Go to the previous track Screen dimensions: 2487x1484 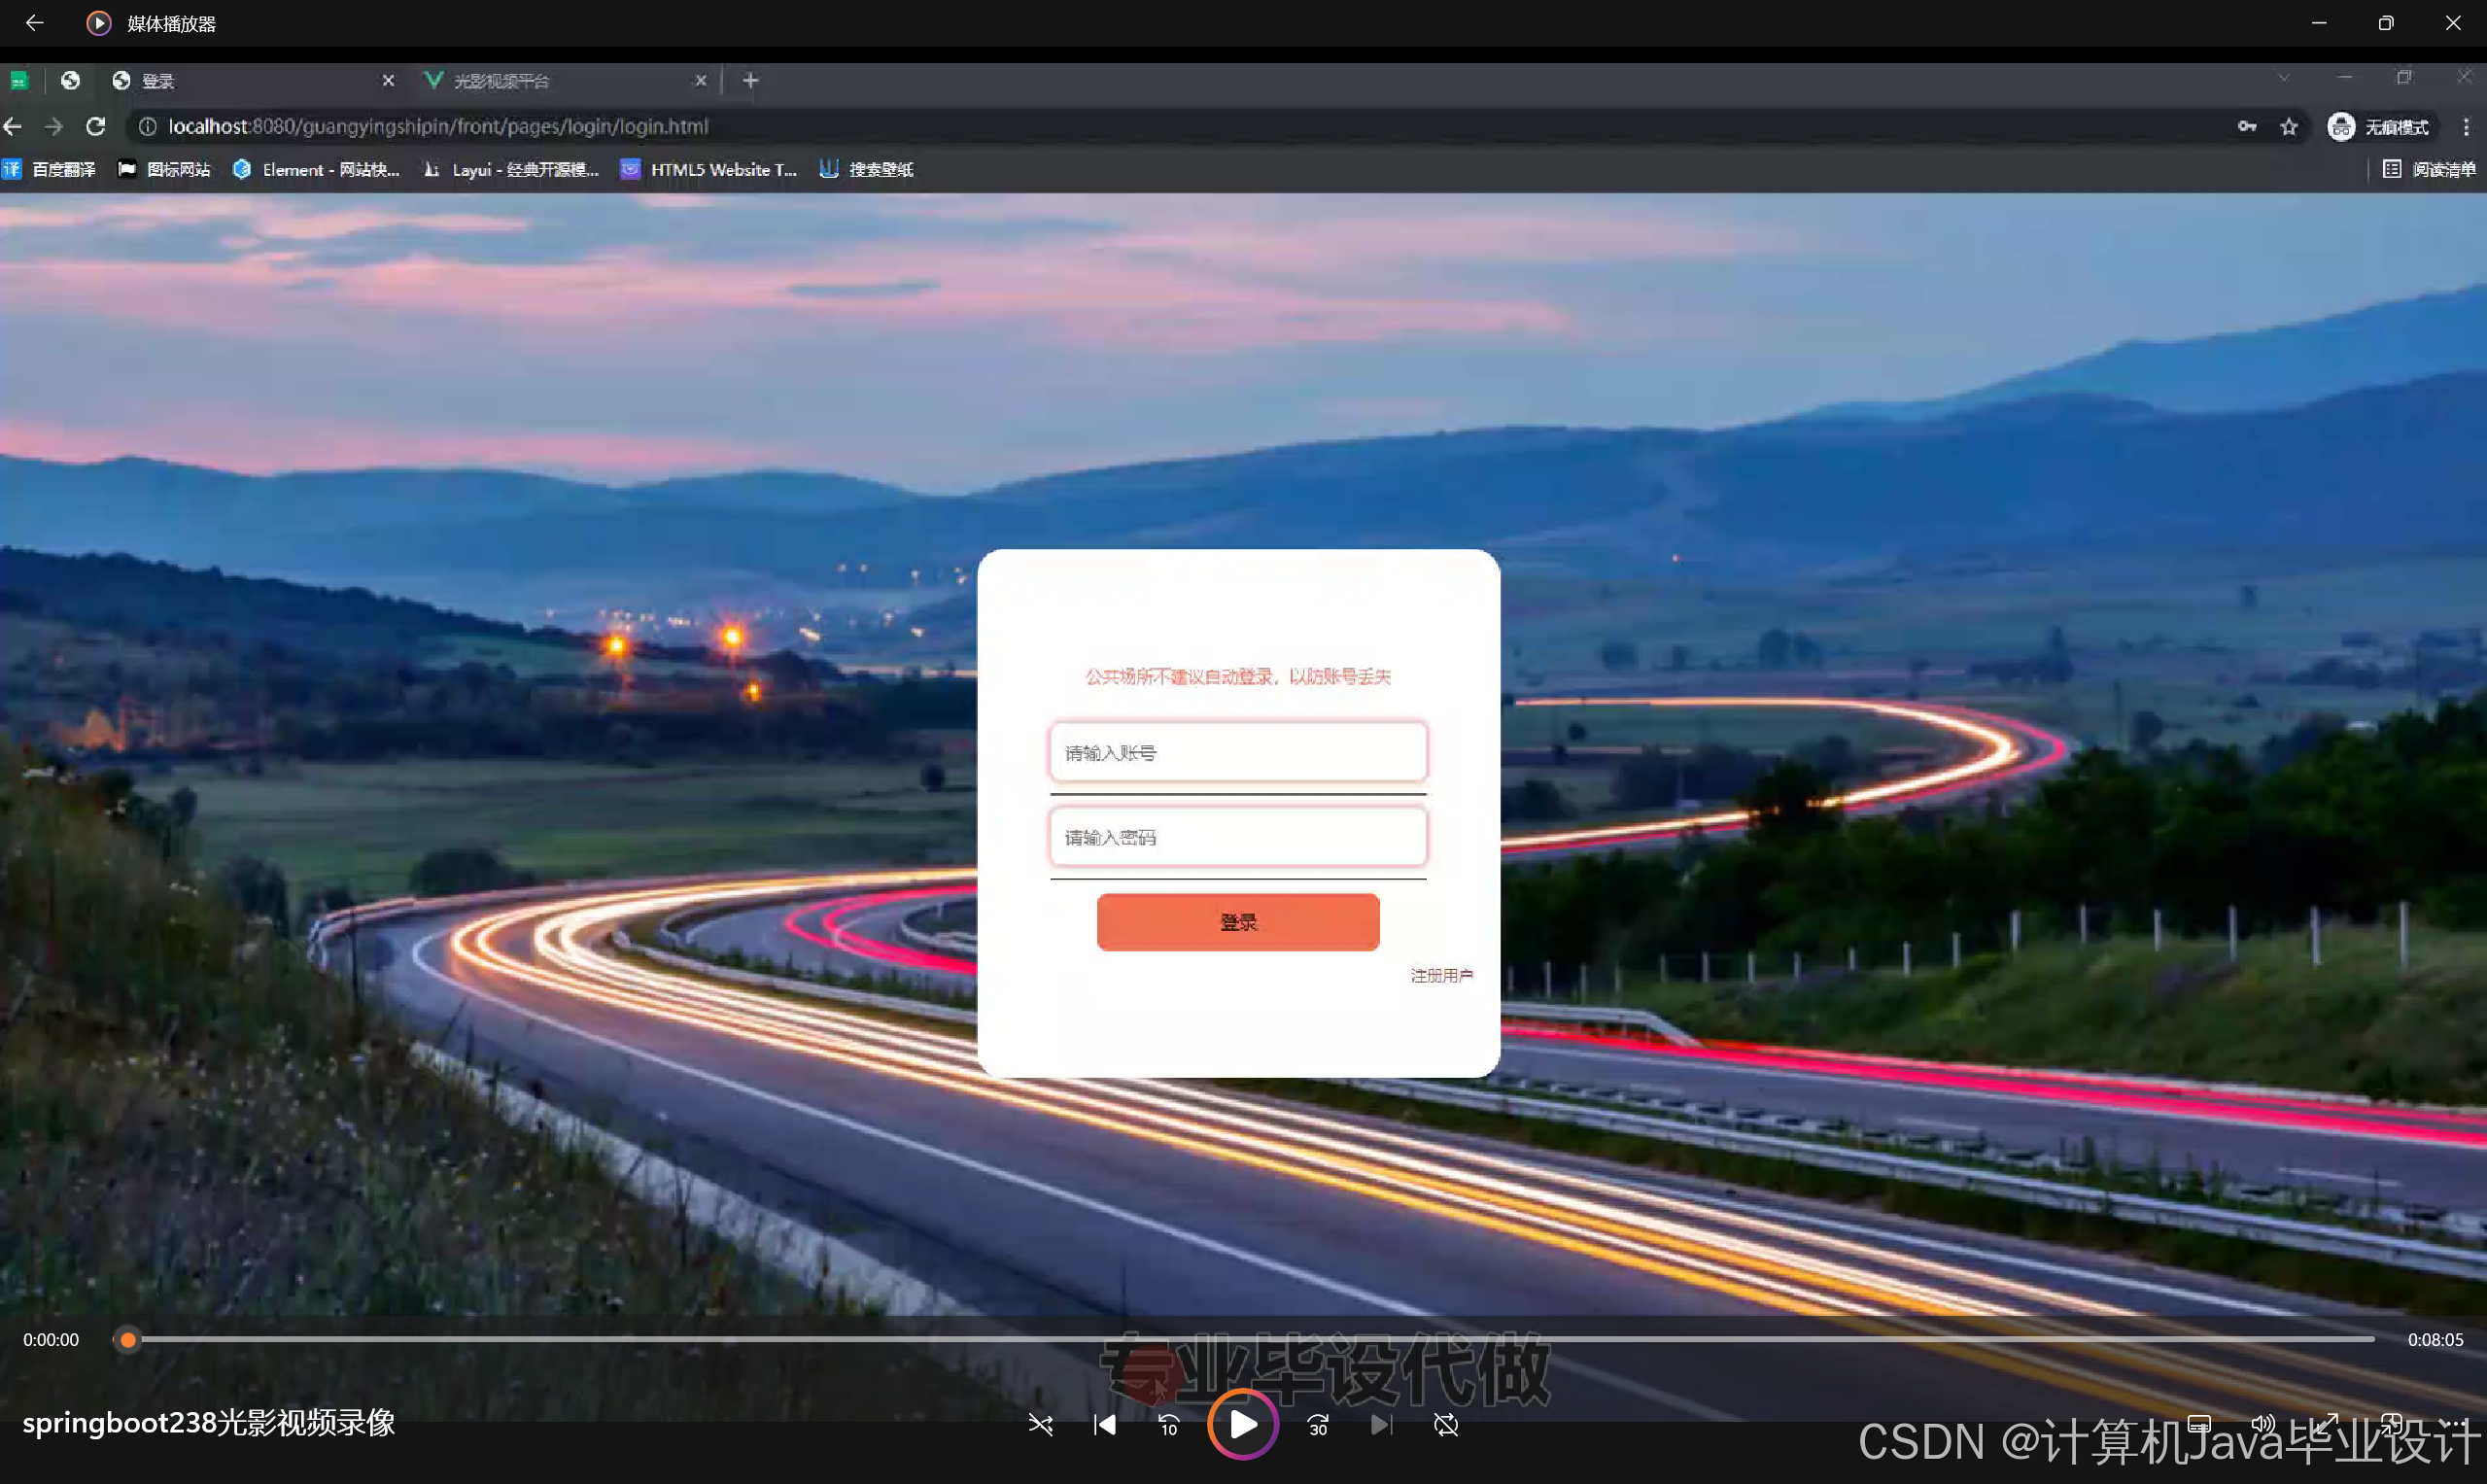pos(1105,1424)
